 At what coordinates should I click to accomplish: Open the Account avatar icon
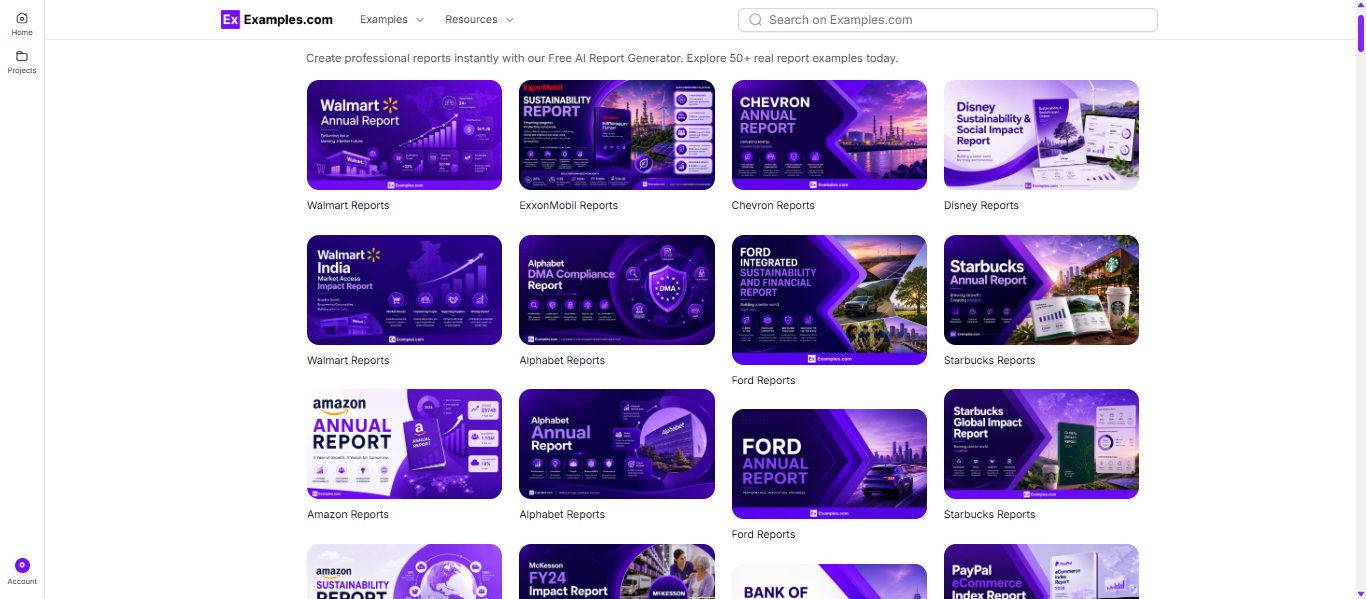[x=22, y=565]
